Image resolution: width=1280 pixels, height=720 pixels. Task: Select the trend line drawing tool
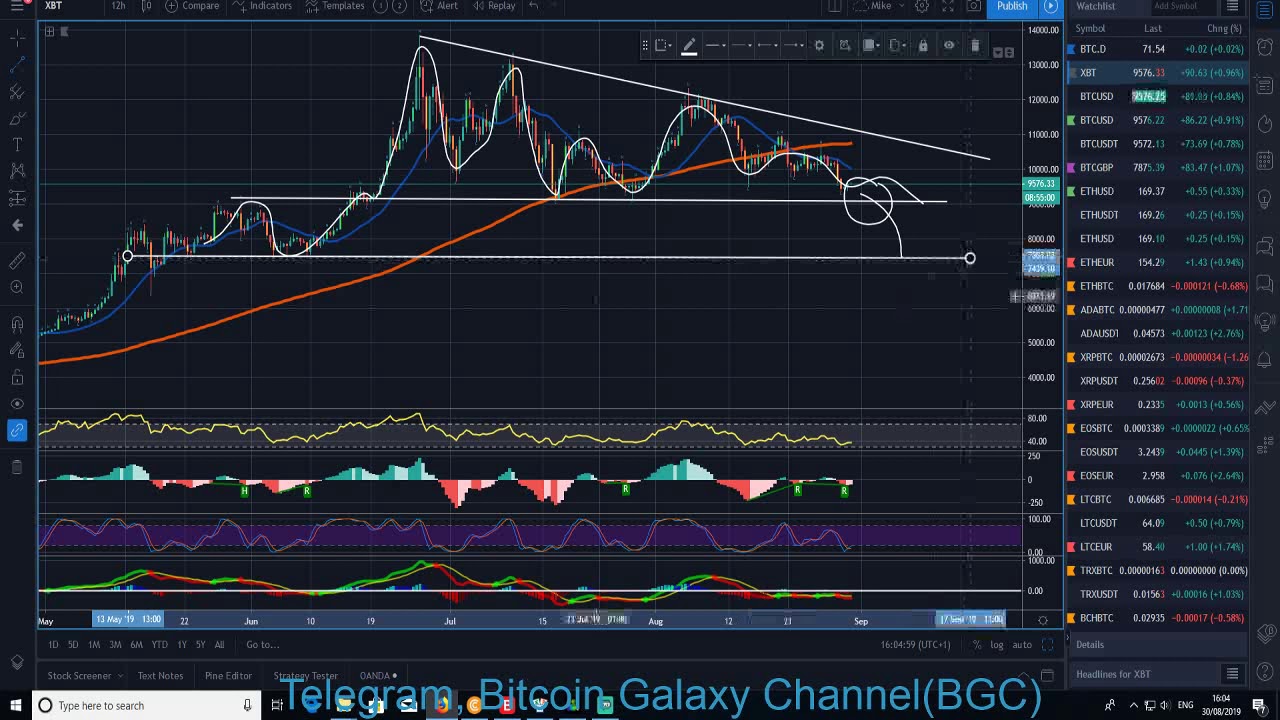(17, 64)
